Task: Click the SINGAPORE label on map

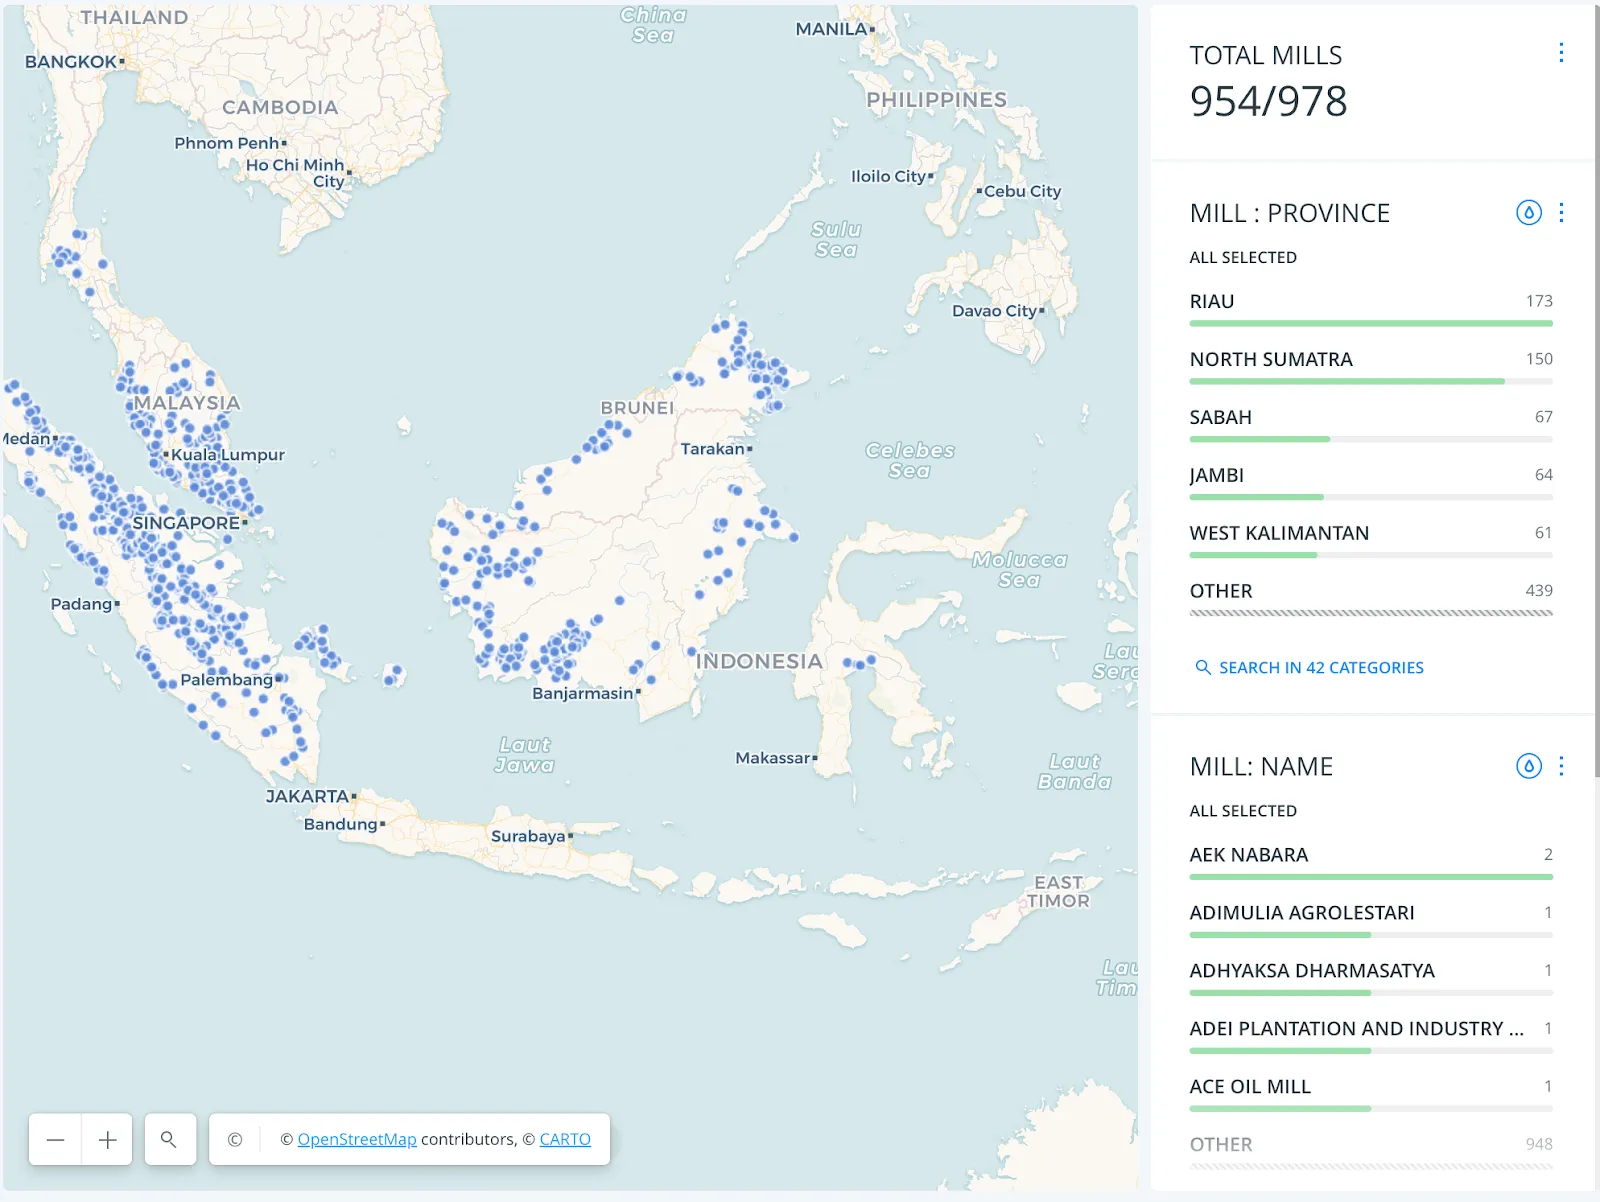Action: pyautogui.click(x=186, y=523)
